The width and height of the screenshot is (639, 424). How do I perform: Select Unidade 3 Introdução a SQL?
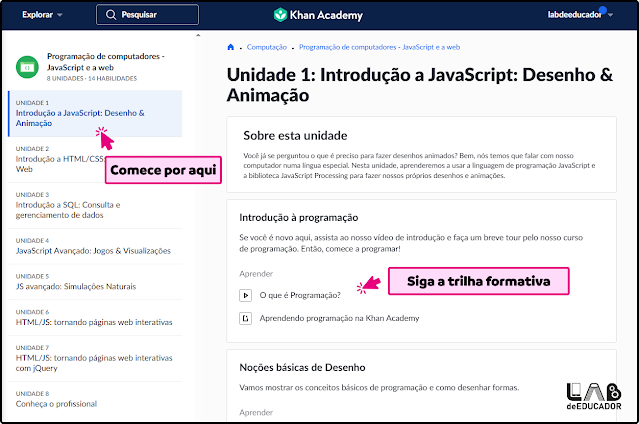click(95, 205)
